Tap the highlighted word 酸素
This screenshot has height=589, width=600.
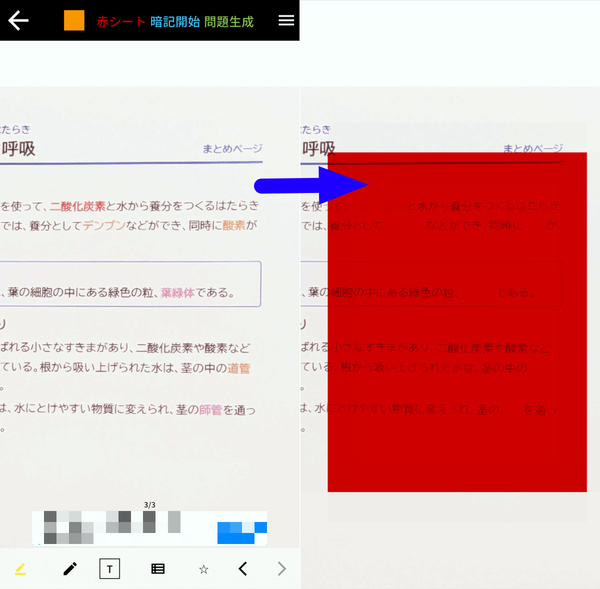point(234,225)
